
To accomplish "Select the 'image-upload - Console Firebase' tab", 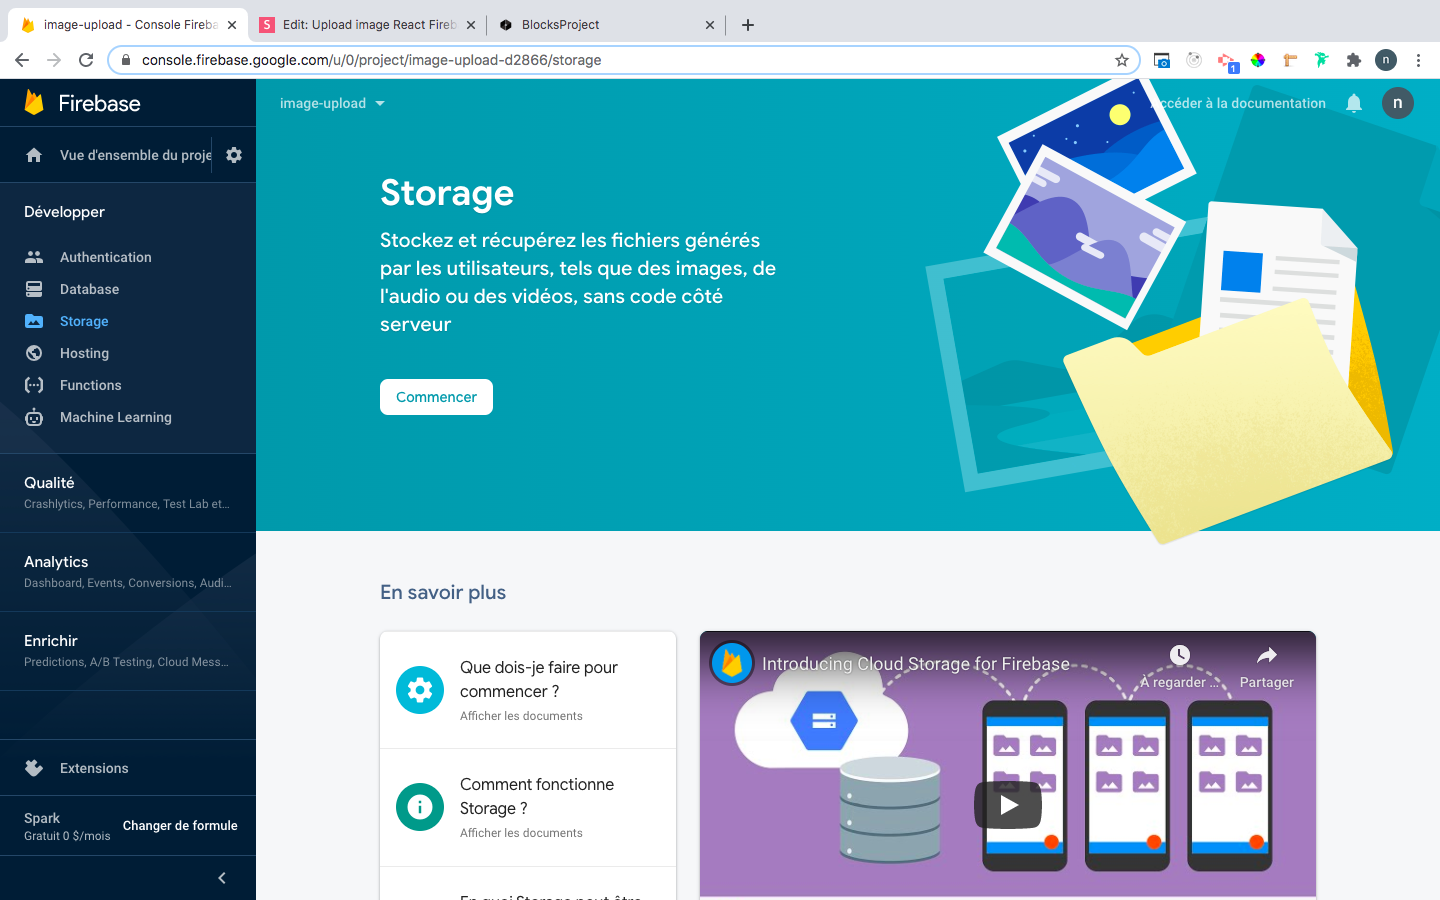I will coord(128,25).
